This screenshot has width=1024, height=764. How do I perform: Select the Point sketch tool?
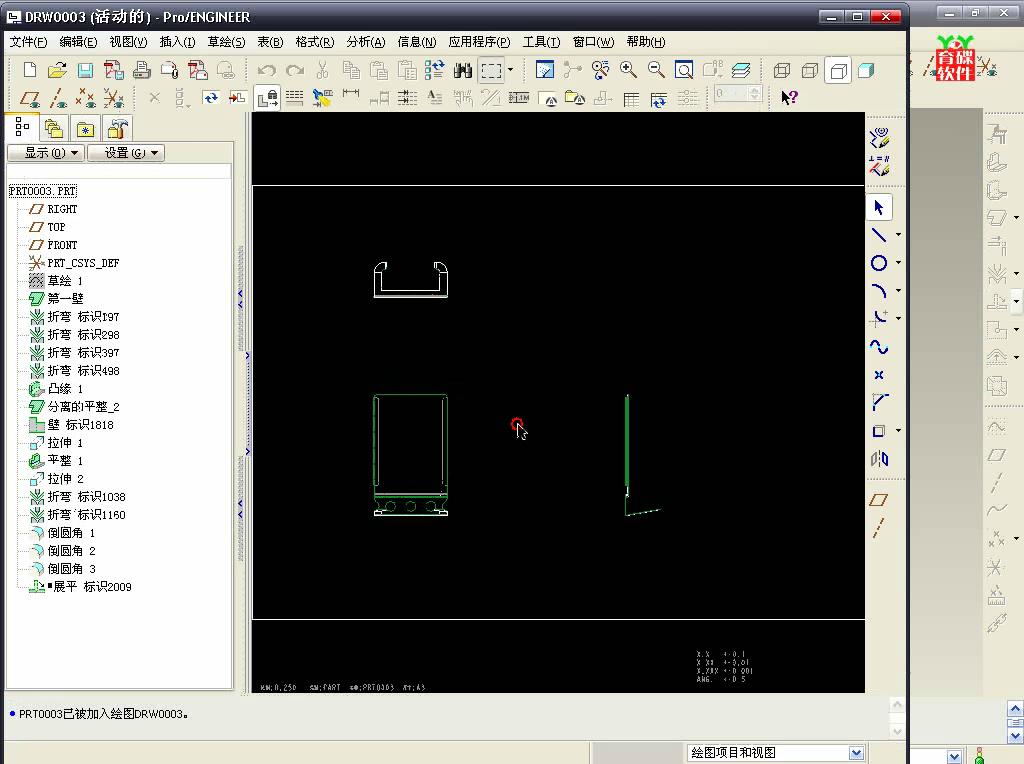pos(879,375)
